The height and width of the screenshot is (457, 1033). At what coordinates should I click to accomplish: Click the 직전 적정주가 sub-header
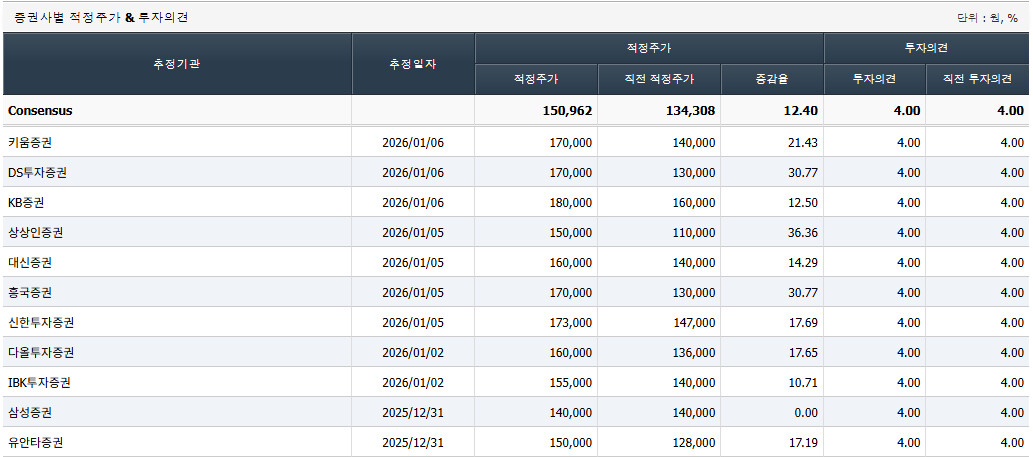659,80
